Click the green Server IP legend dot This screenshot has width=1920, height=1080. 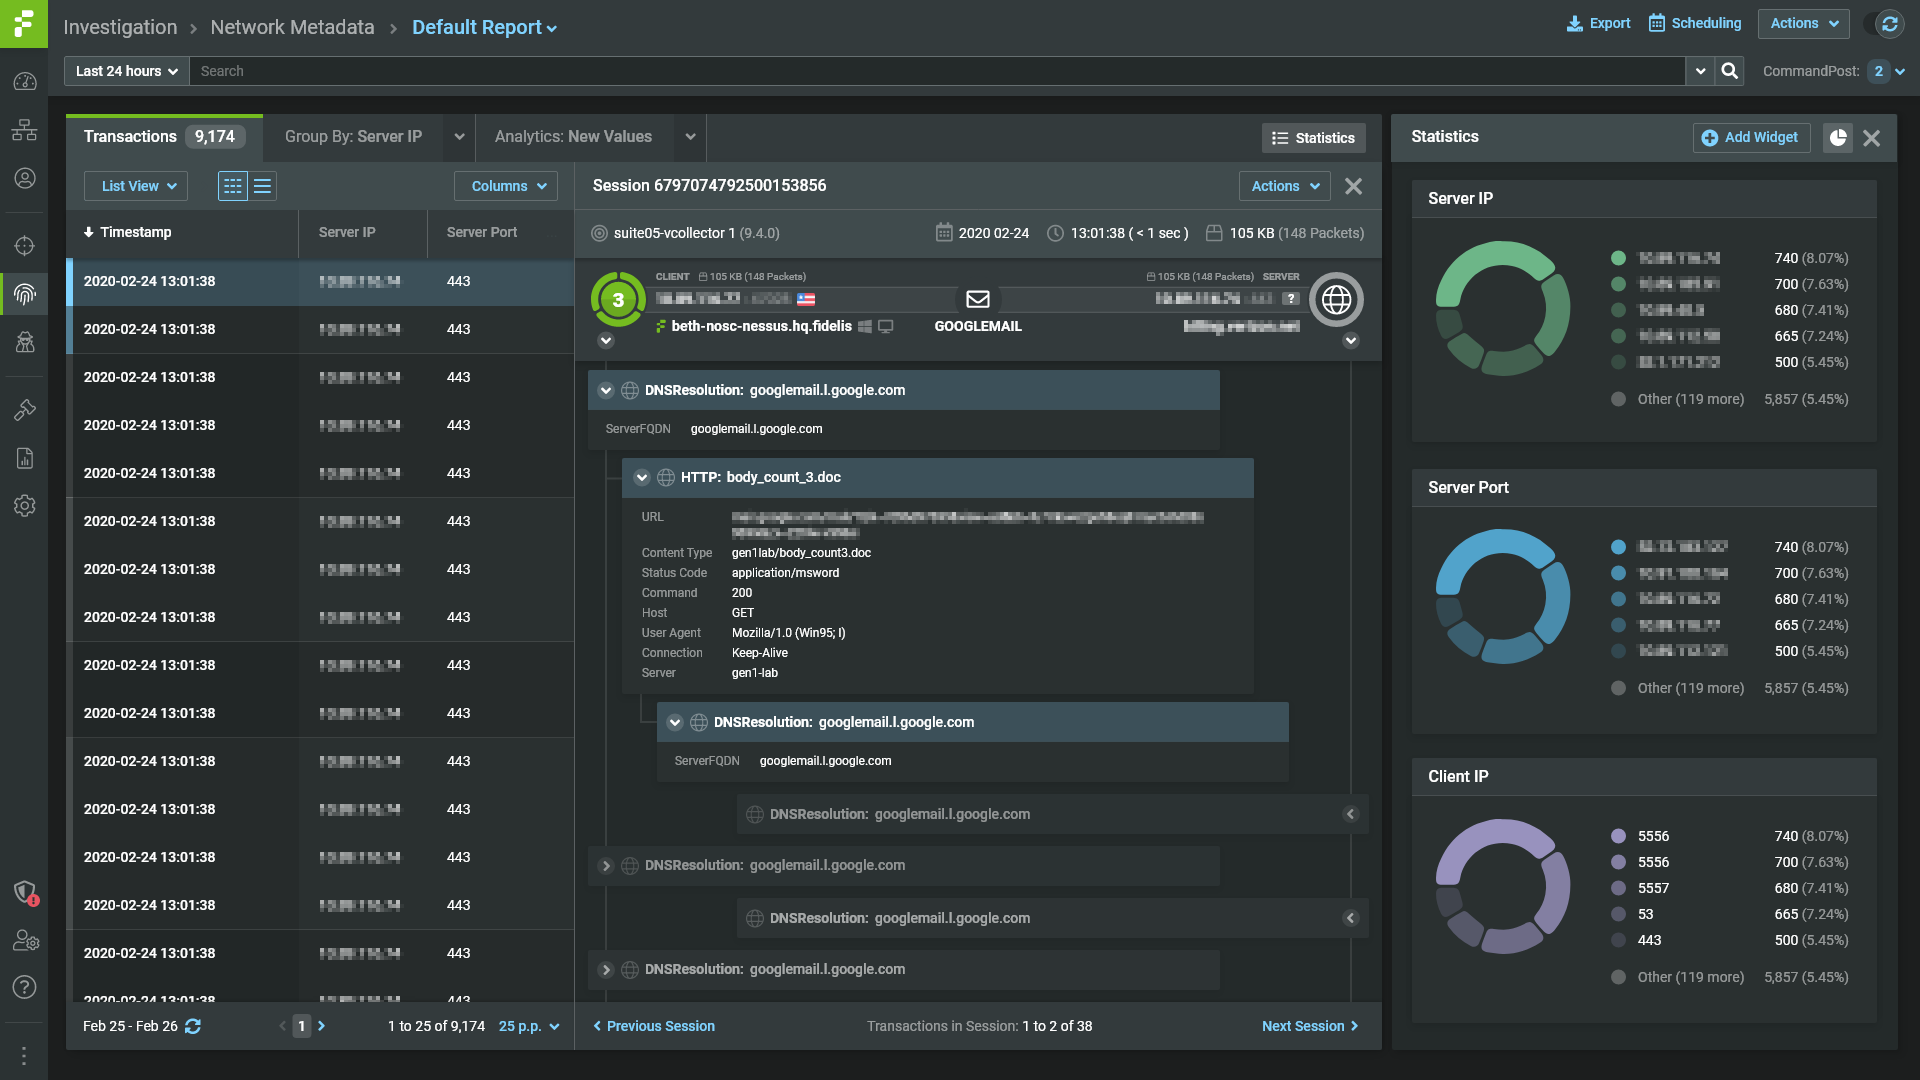[1618, 258]
